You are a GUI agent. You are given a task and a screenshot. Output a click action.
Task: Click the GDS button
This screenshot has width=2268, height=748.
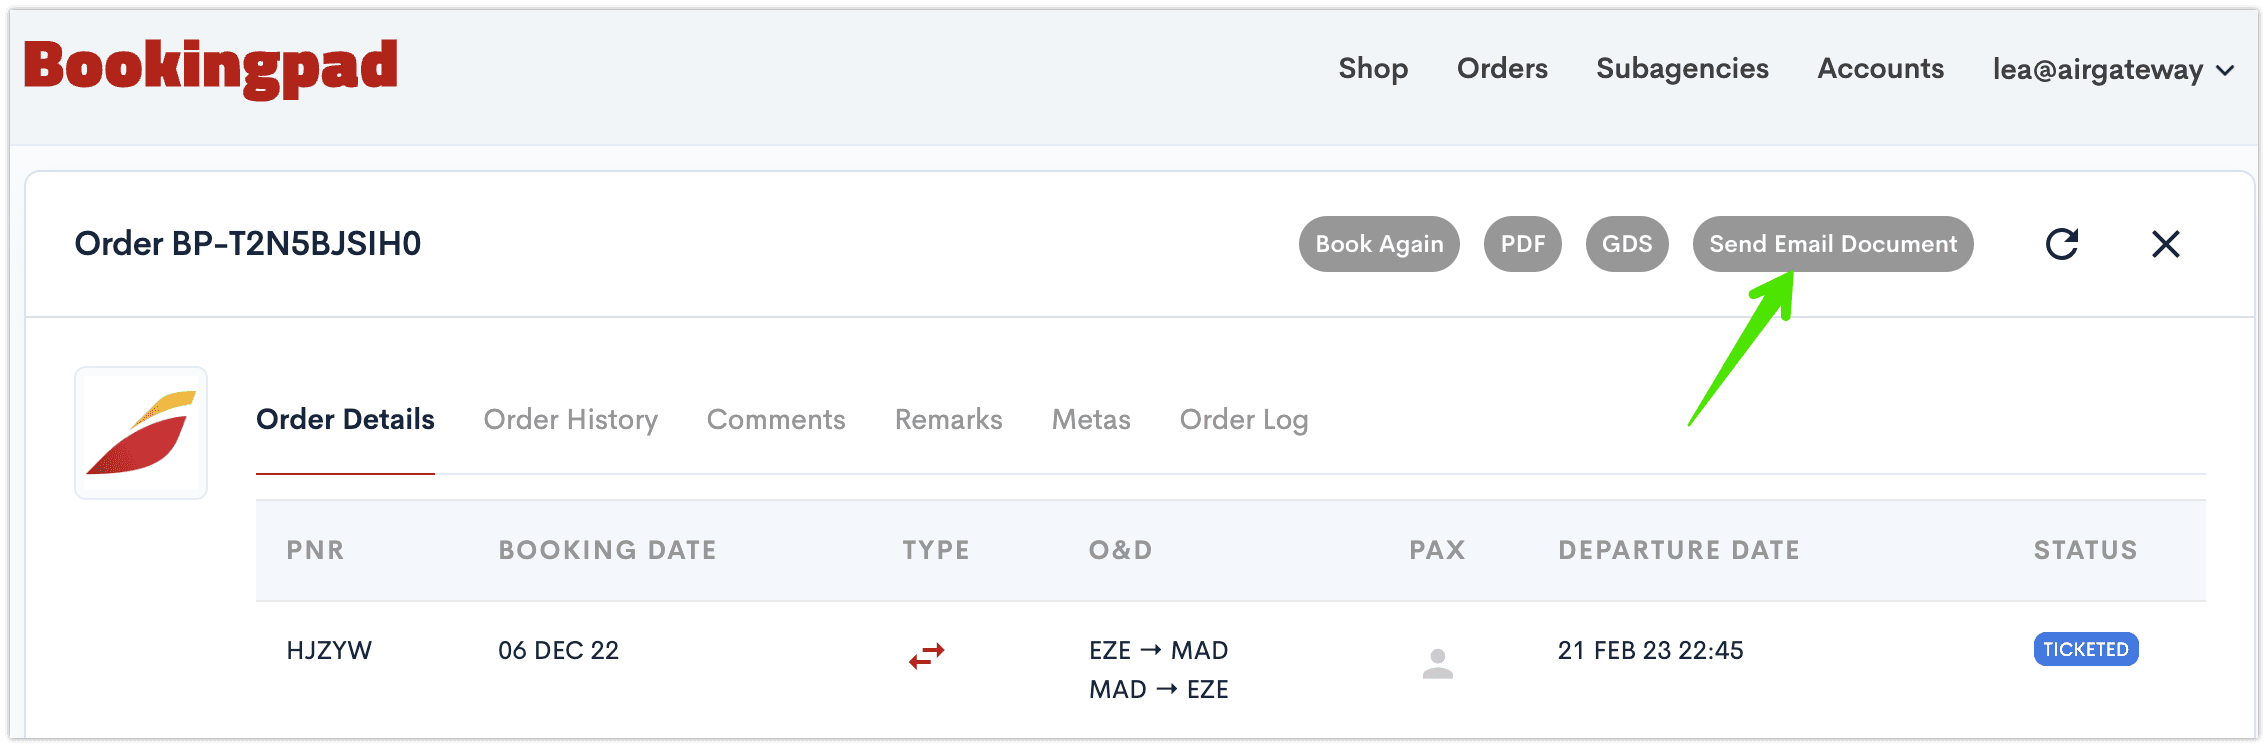1627,244
